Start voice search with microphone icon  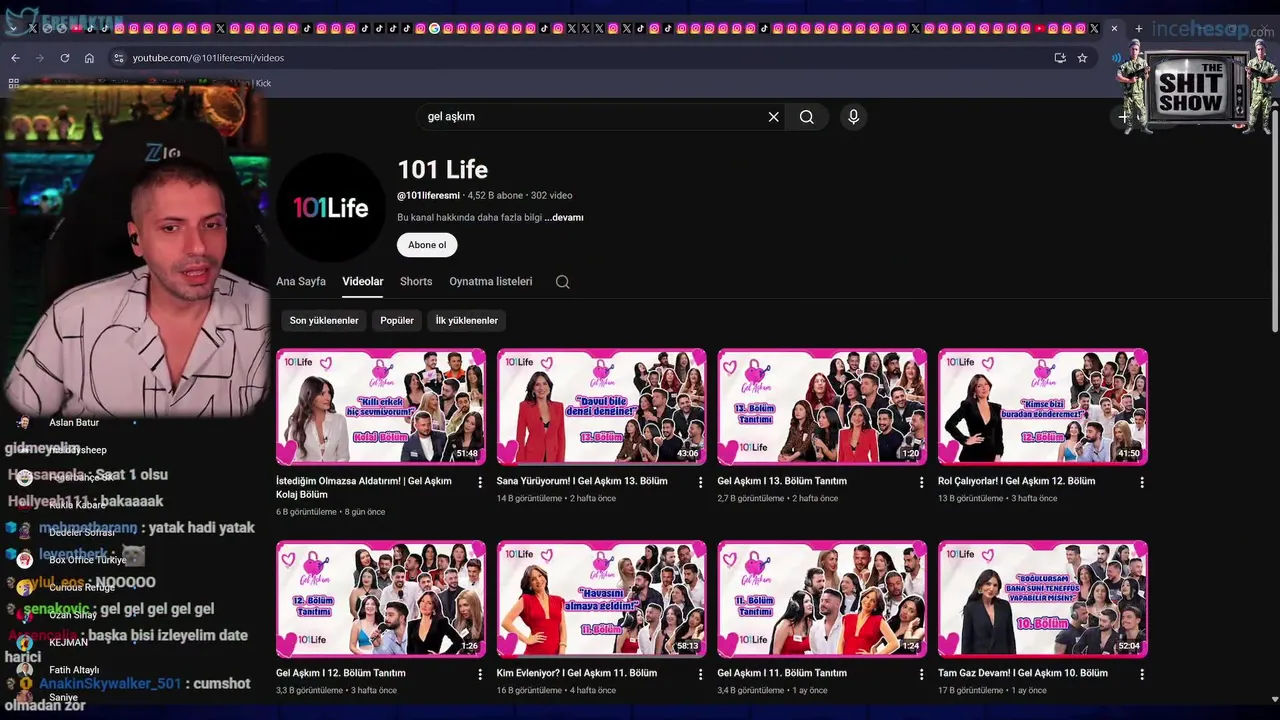pos(853,117)
